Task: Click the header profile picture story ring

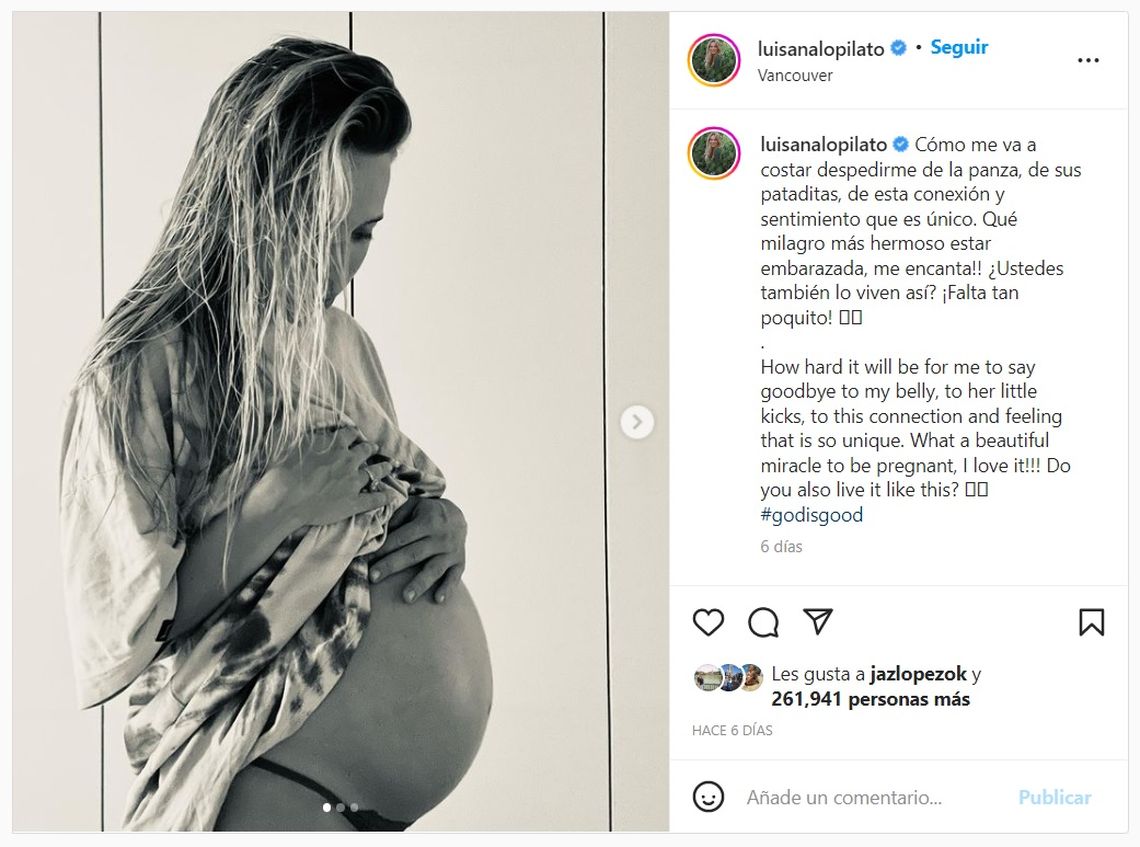Action: coord(714,60)
